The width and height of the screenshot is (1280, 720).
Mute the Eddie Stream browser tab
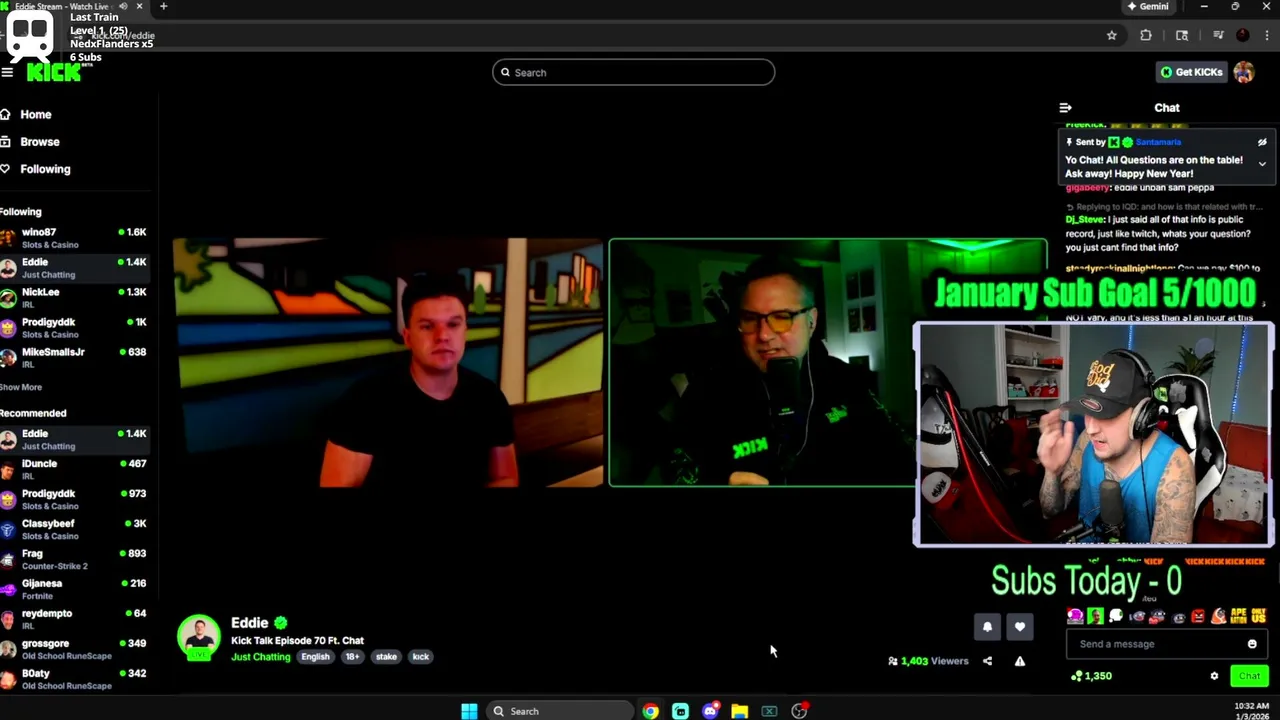tap(123, 6)
